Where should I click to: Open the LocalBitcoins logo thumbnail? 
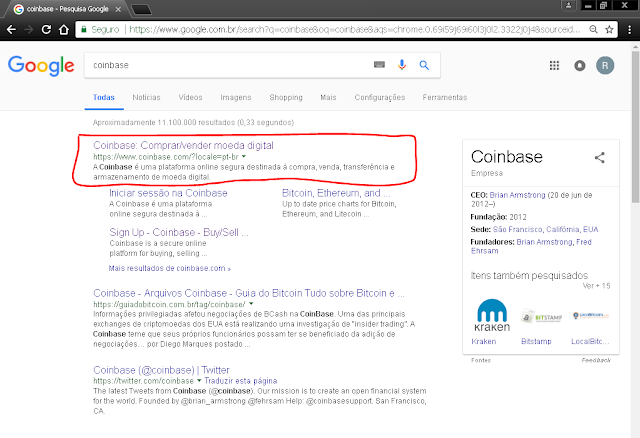coord(591,316)
